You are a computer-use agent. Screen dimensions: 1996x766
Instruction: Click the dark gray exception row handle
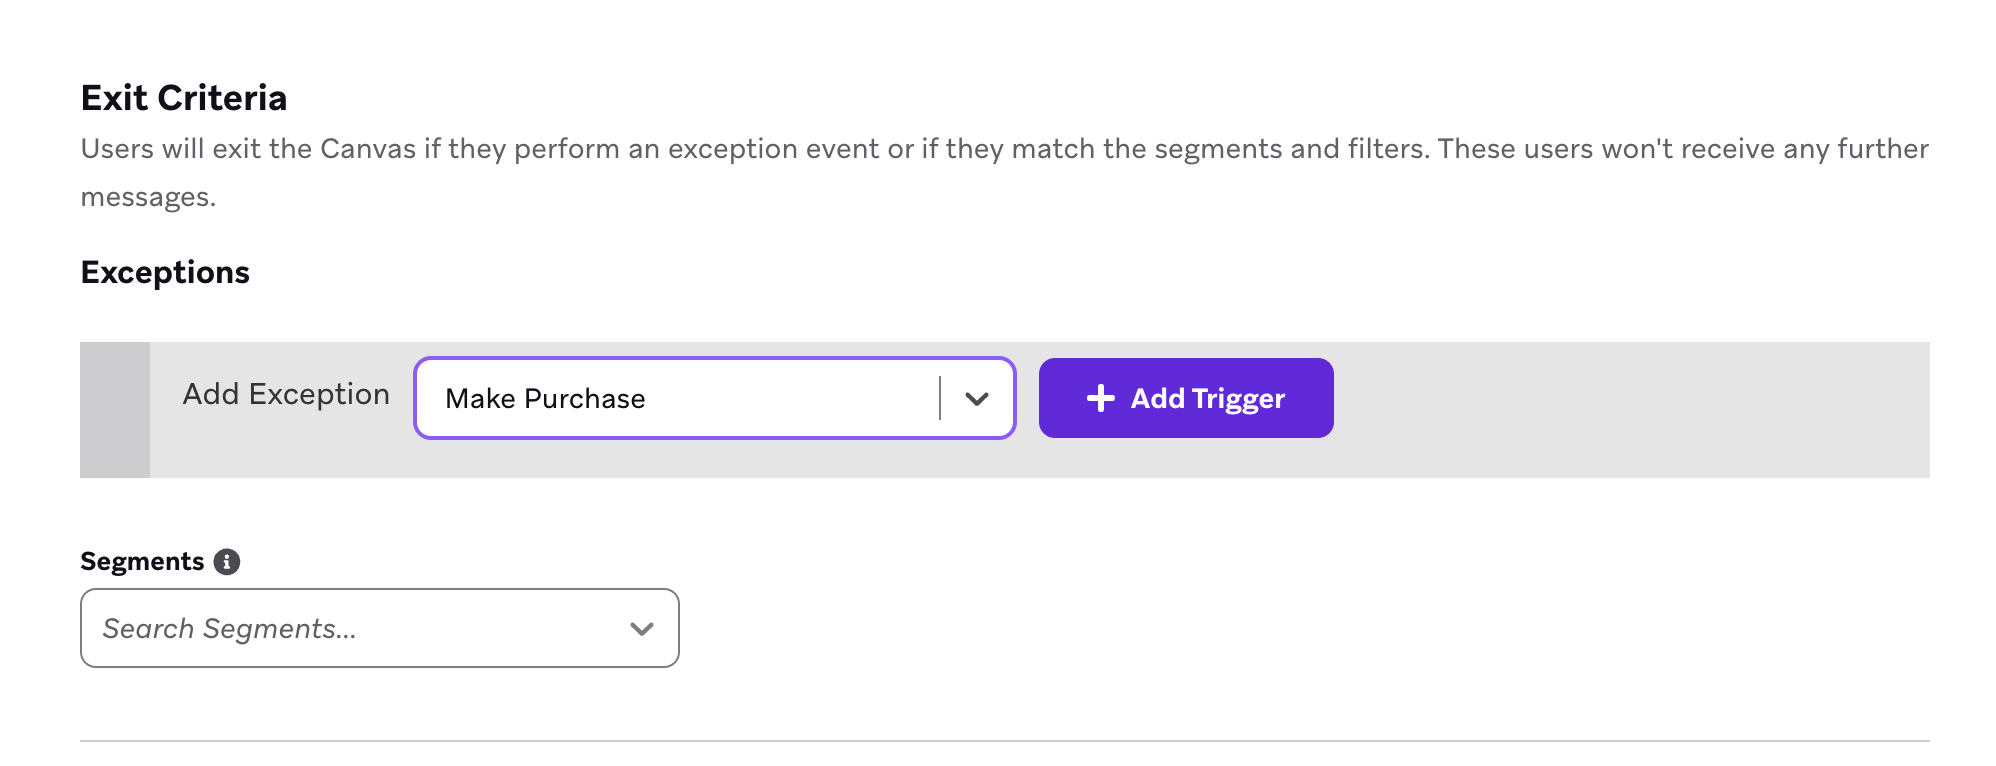[x=115, y=410]
